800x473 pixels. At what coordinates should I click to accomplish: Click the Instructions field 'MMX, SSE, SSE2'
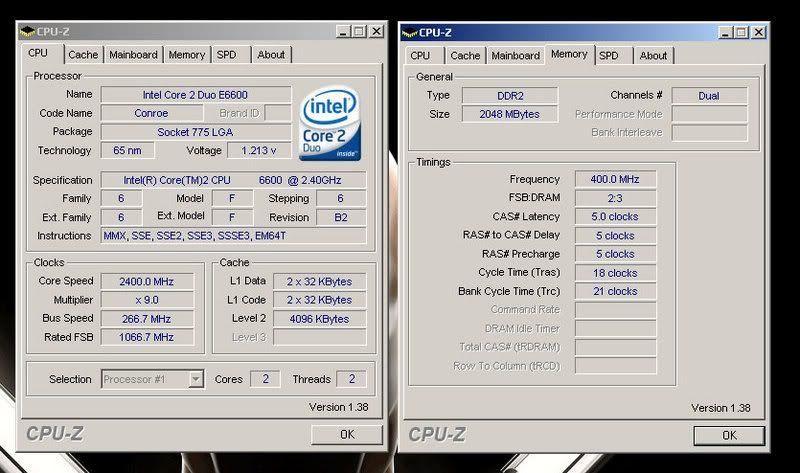coord(233,236)
